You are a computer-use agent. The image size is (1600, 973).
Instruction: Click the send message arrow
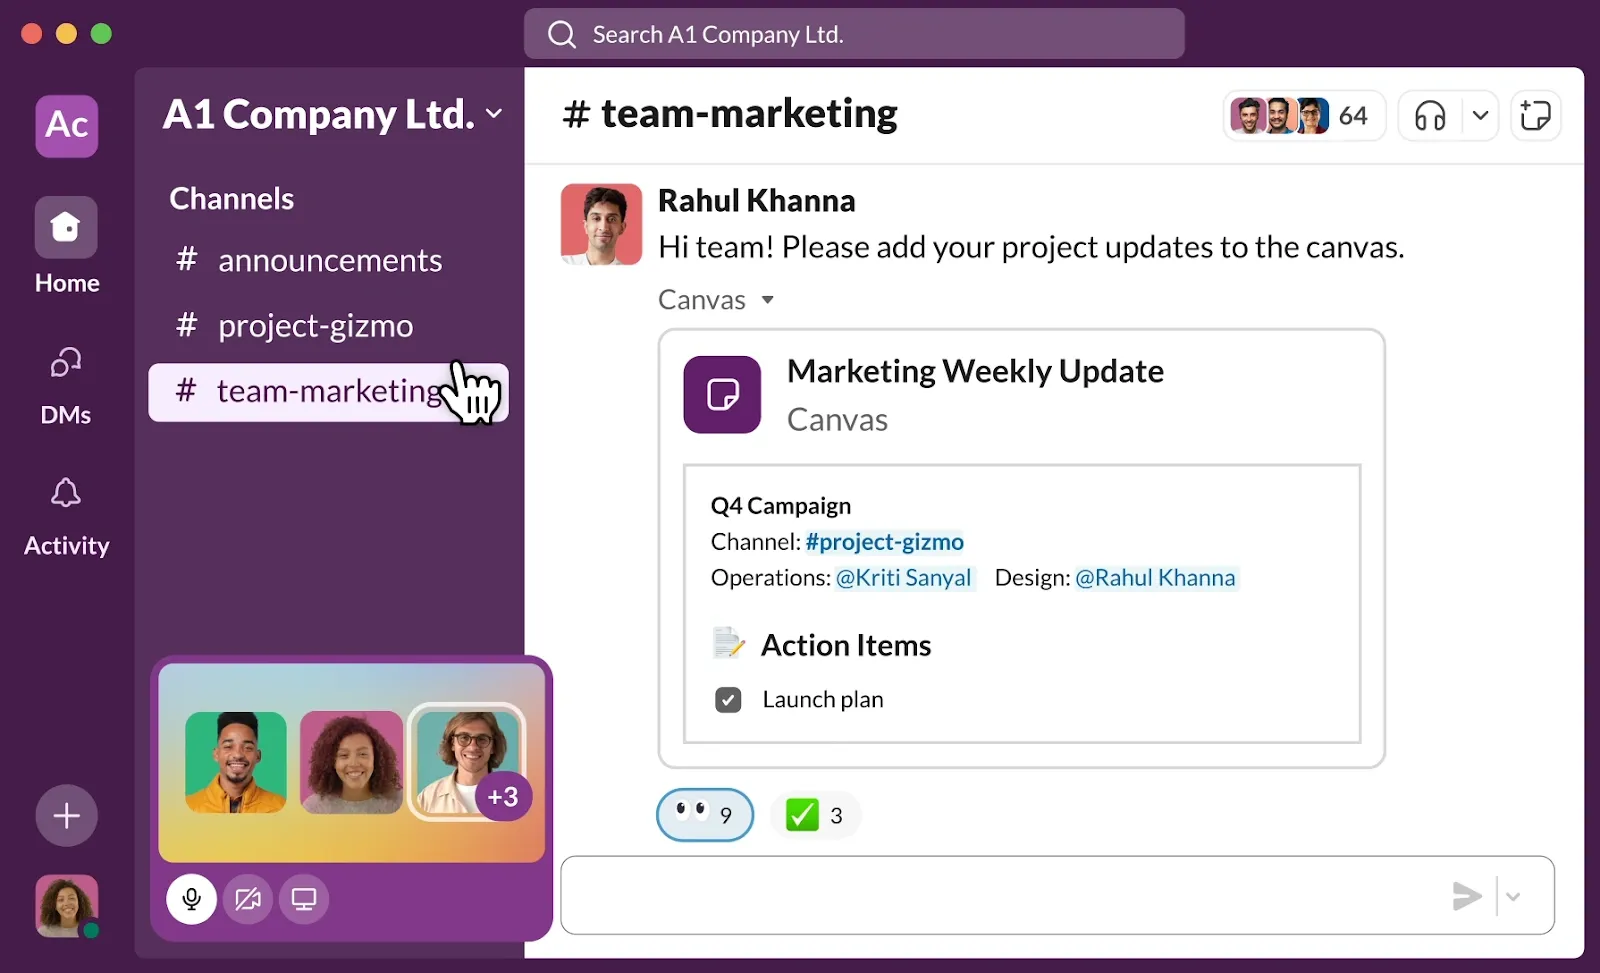(1466, 896)
